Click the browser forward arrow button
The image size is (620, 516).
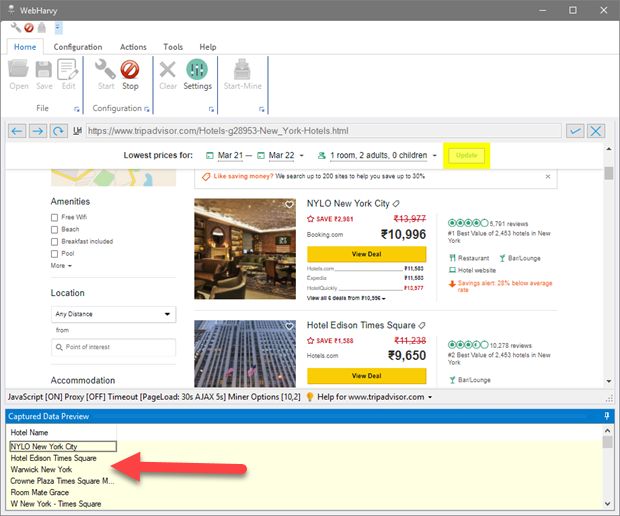coord(38,131)
